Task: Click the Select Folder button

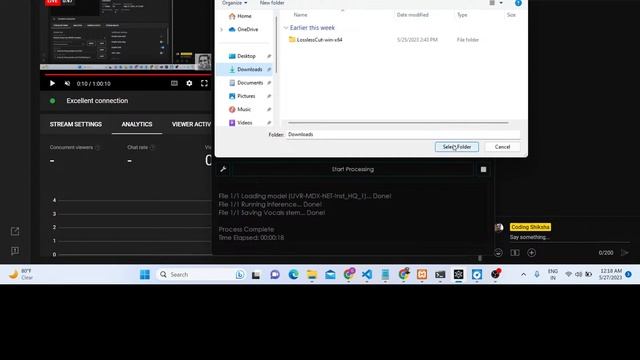Action: [x=457, y=147]
